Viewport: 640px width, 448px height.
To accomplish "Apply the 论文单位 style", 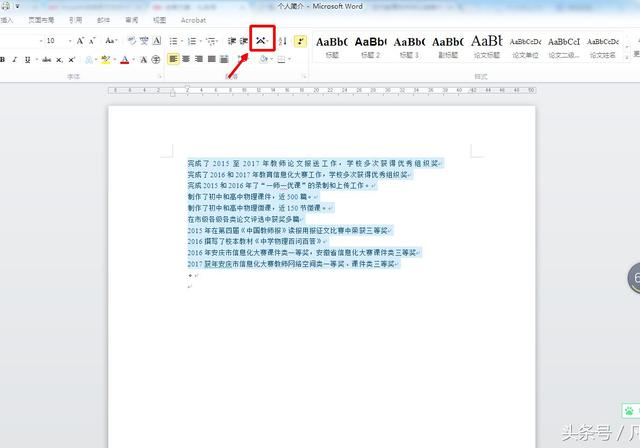I will pyautogui.click(x=525, y=47).
